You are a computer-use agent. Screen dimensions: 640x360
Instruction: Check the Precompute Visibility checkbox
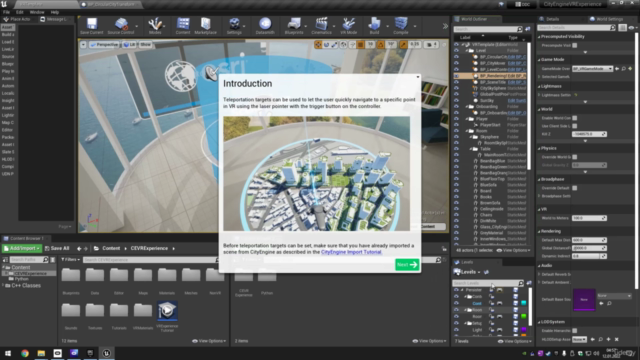[x=575, y=45]
